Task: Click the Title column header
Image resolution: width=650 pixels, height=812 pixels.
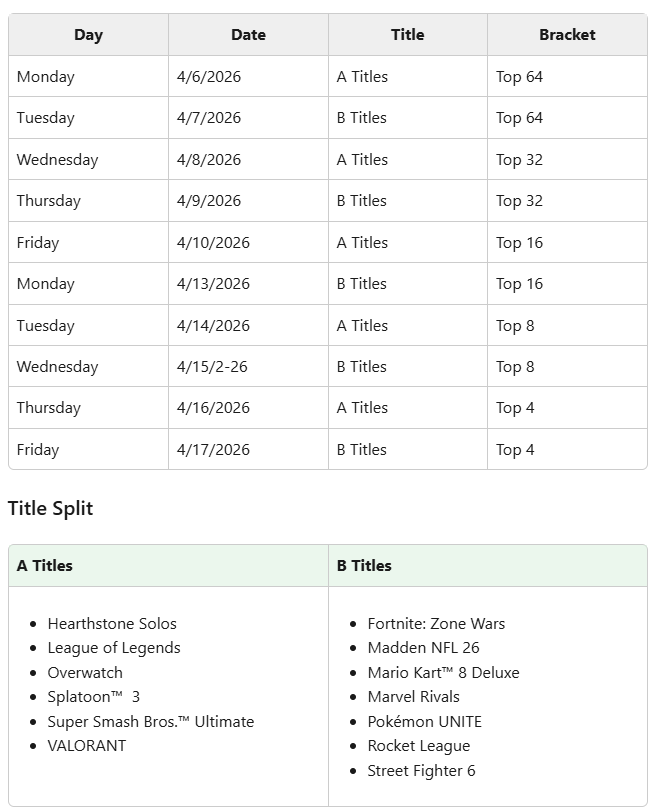Action: [407, 35]
